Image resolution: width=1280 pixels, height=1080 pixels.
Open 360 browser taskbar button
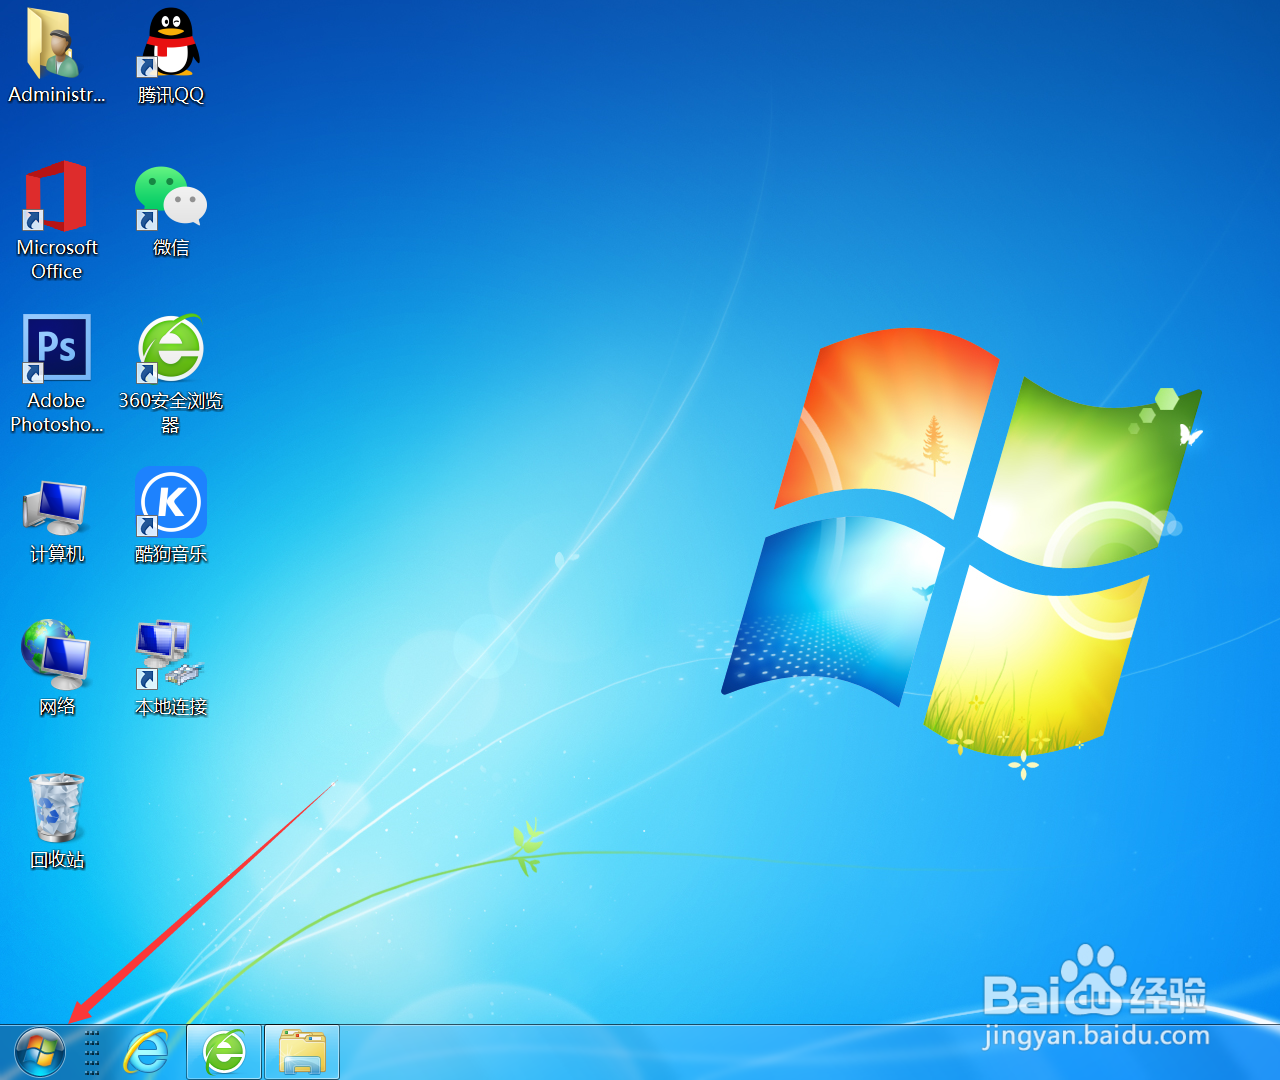(225, 1053)
